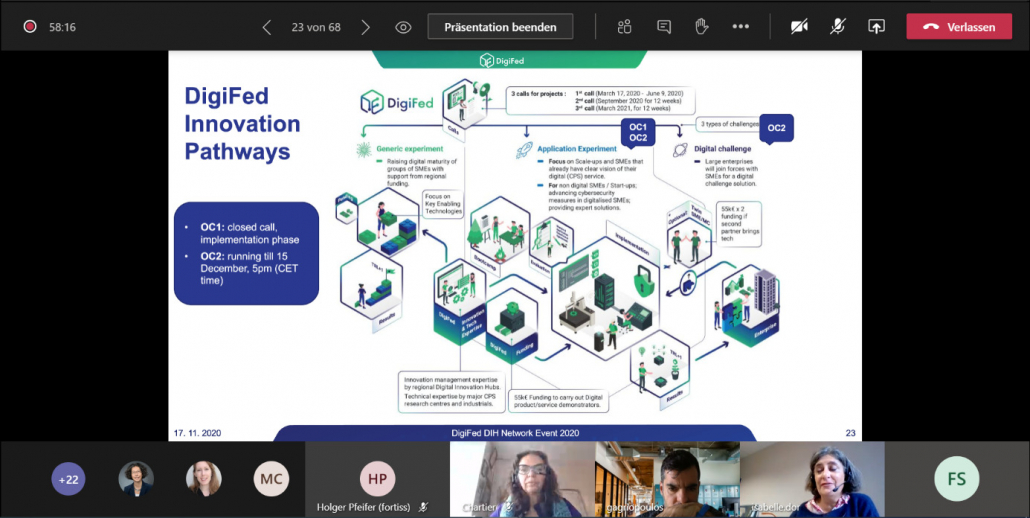Click the Digital challenge heading
This screenshot has height=518, width=1030.
pyautogui.click(x=723, y=149)
